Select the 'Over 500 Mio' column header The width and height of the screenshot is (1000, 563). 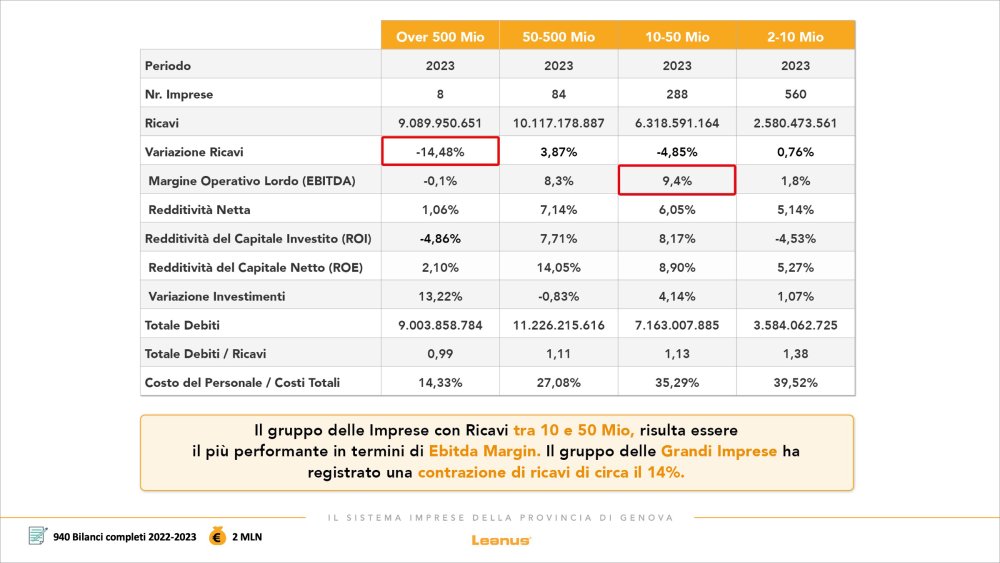tap(440, 36)
